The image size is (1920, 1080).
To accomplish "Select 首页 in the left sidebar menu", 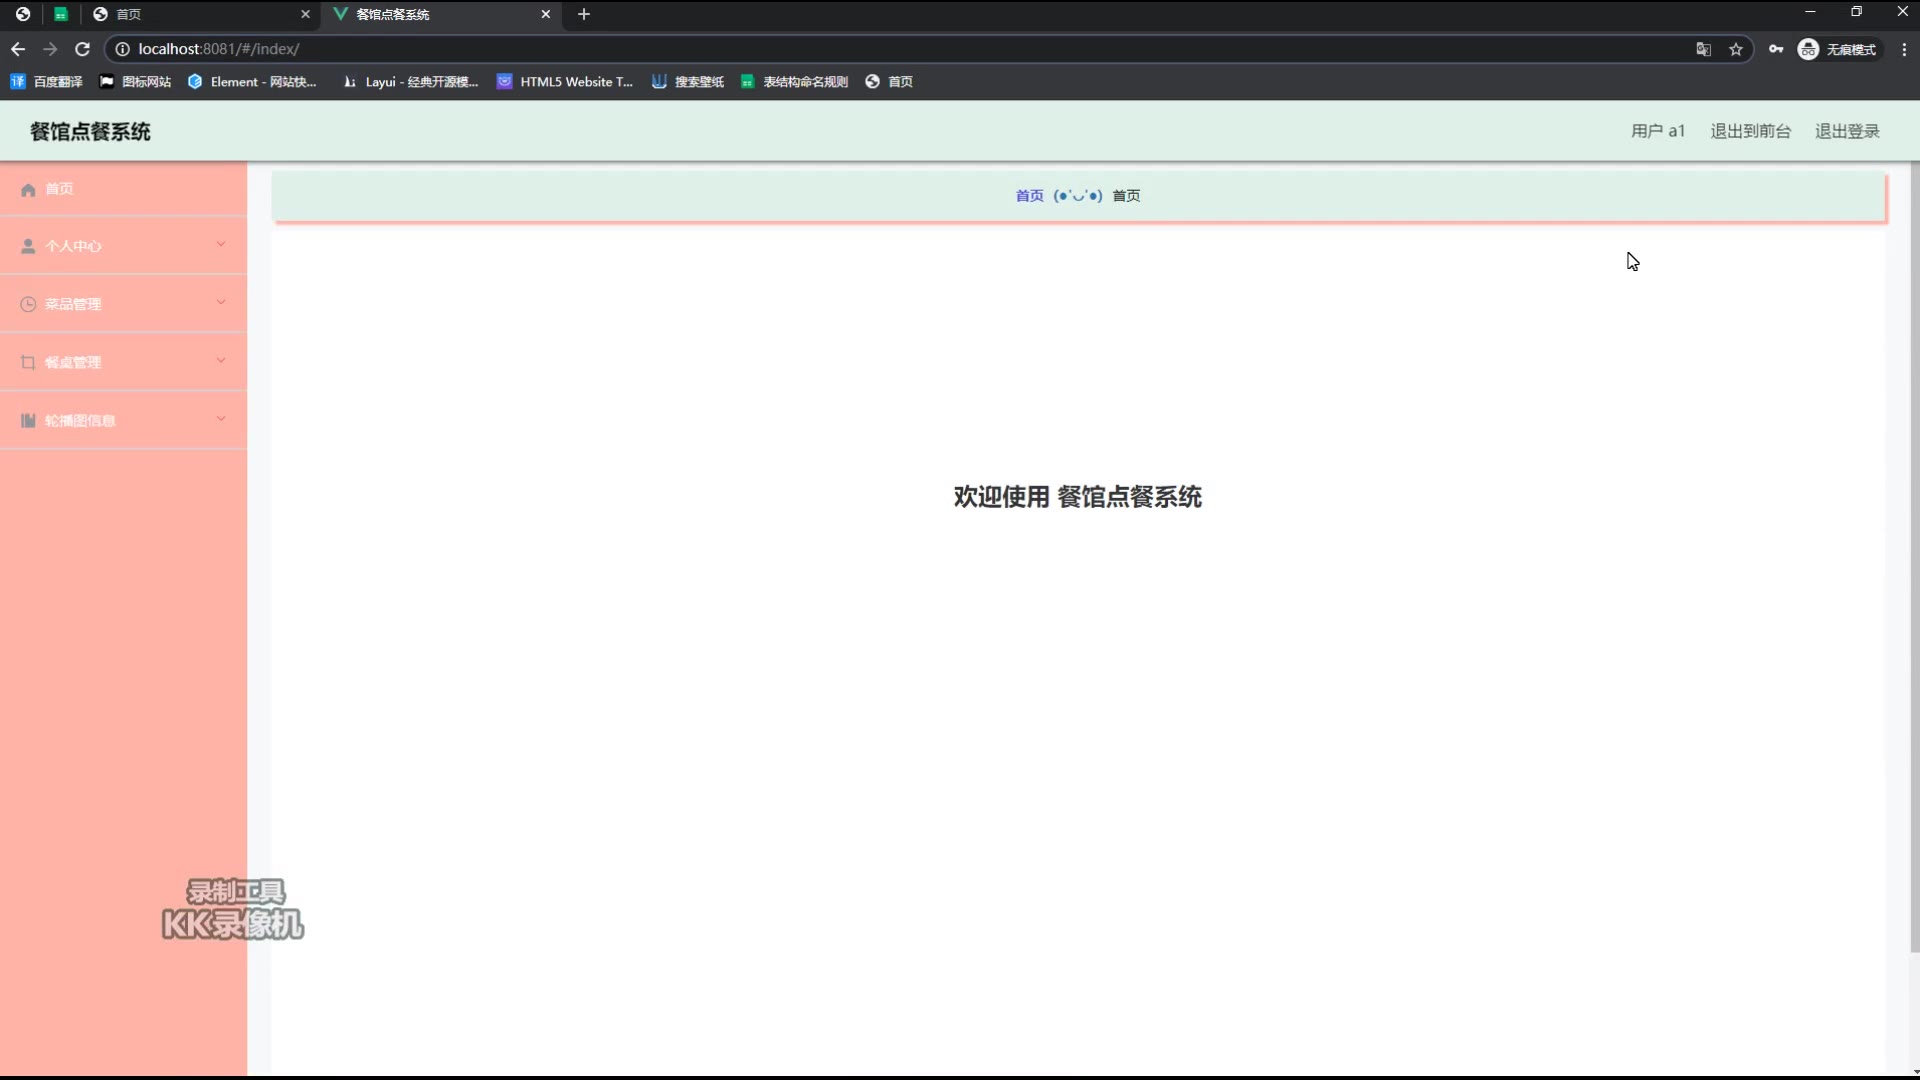I will pyautogui.click(x=123, y=189).
